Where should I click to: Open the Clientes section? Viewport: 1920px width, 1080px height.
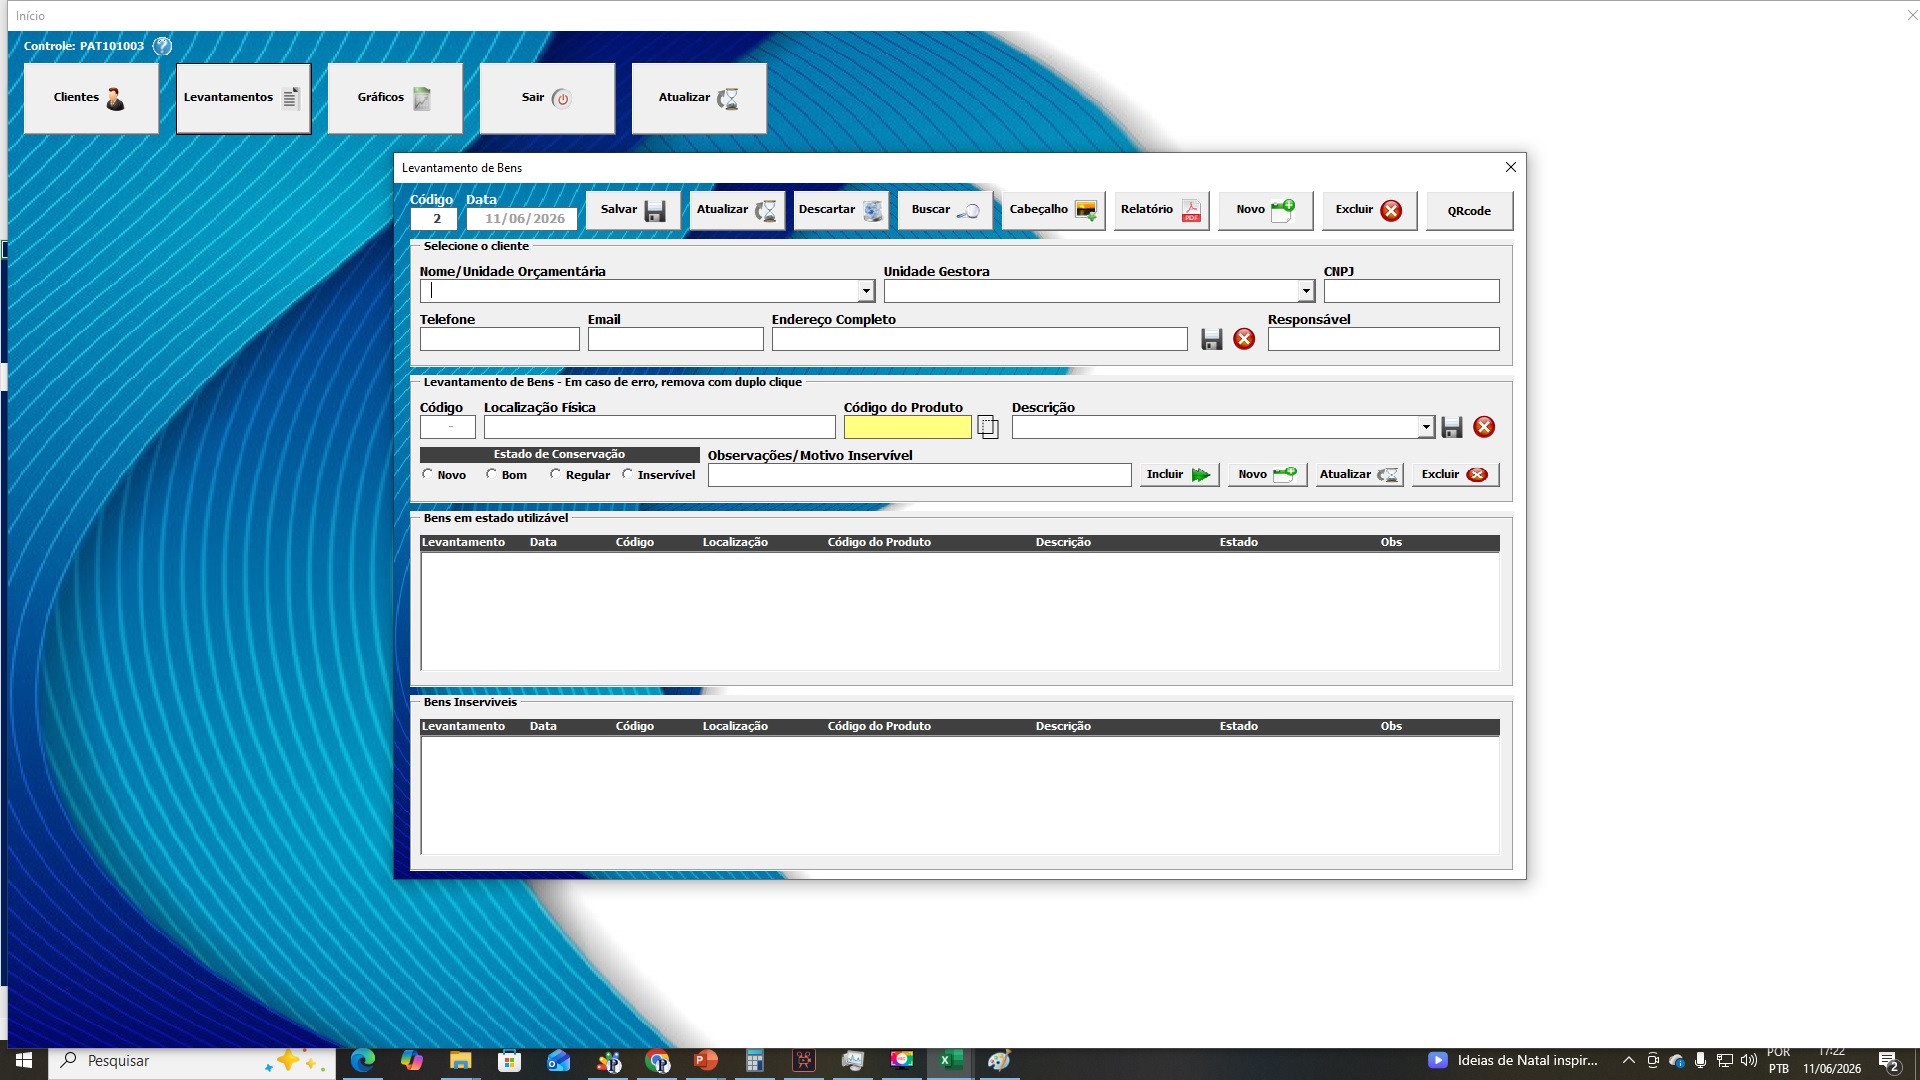pyautogui.click(x=91, y=98)
